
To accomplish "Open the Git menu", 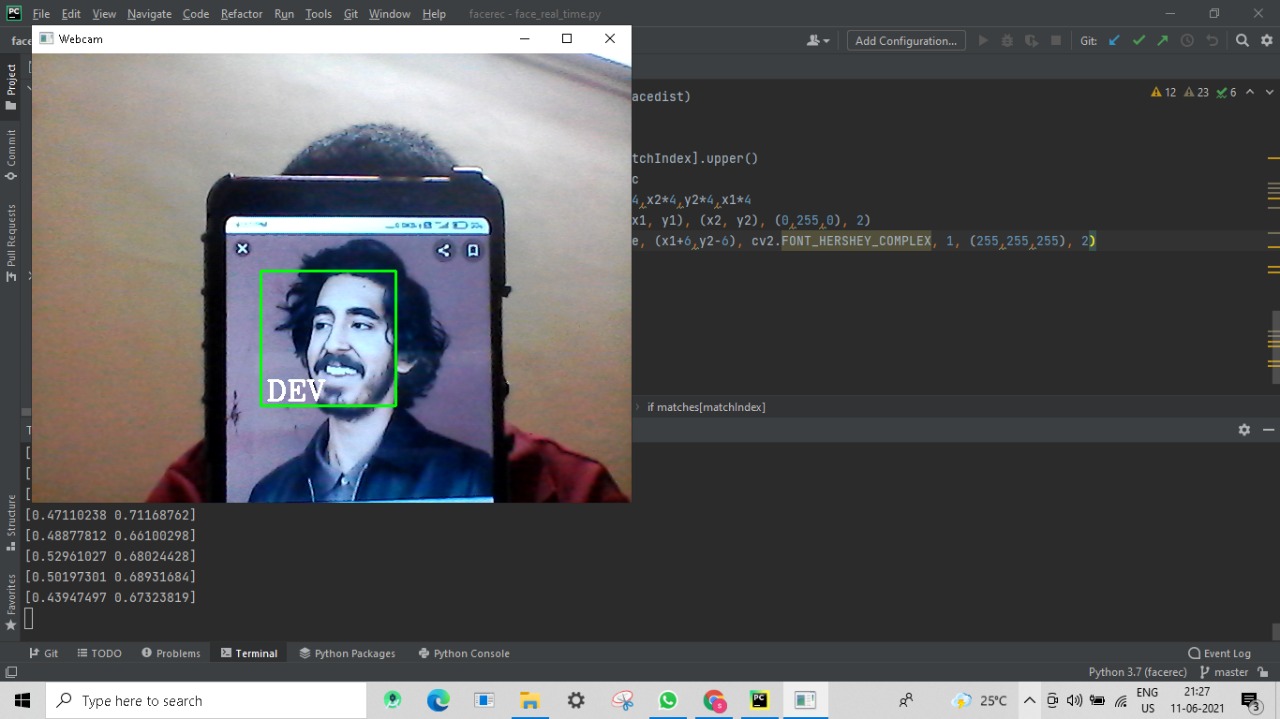I will click(x=351, y=14).
